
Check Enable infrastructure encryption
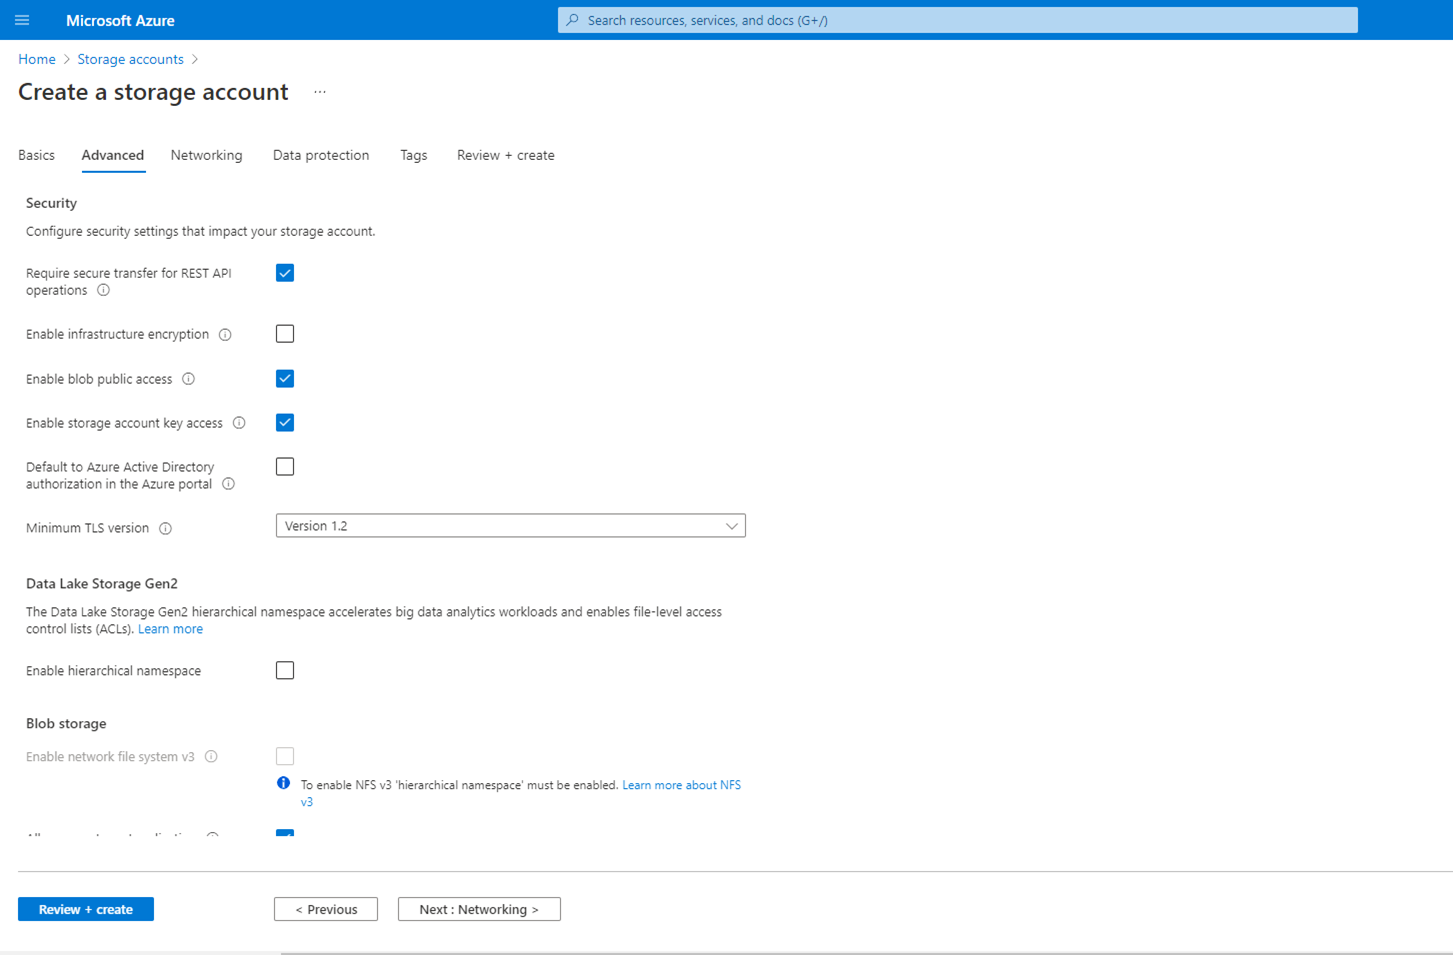click(x=285, y=334)
